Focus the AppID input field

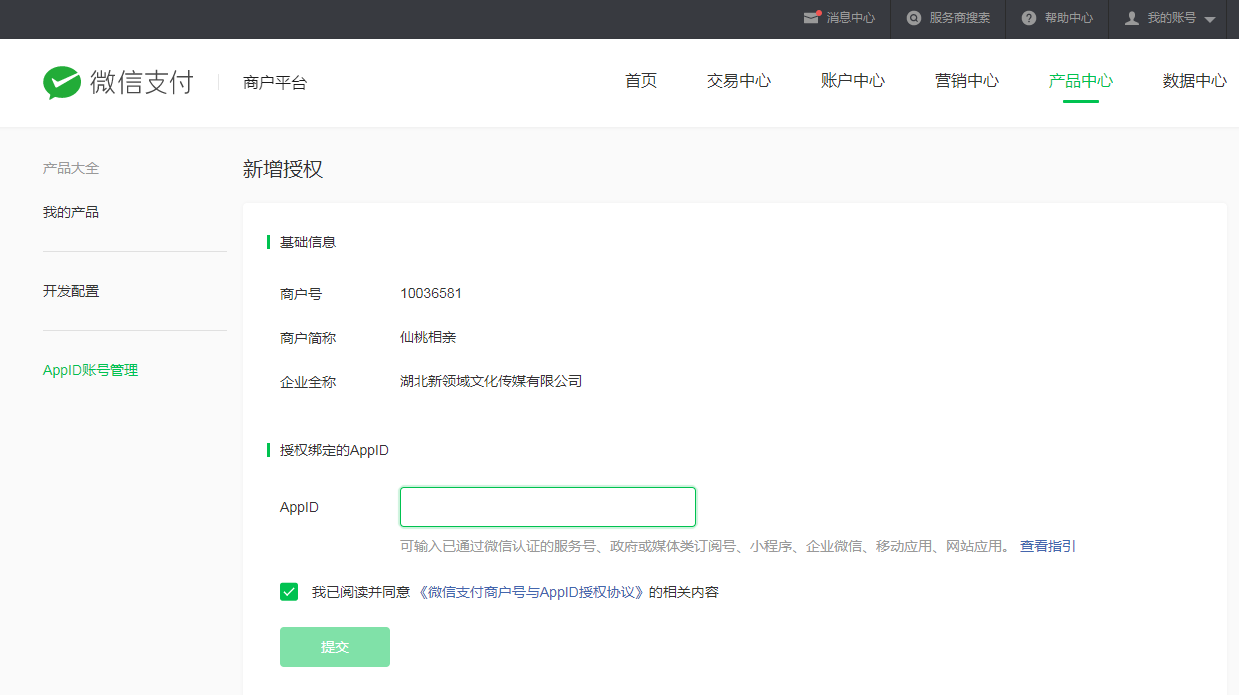[x=548, y=507]
